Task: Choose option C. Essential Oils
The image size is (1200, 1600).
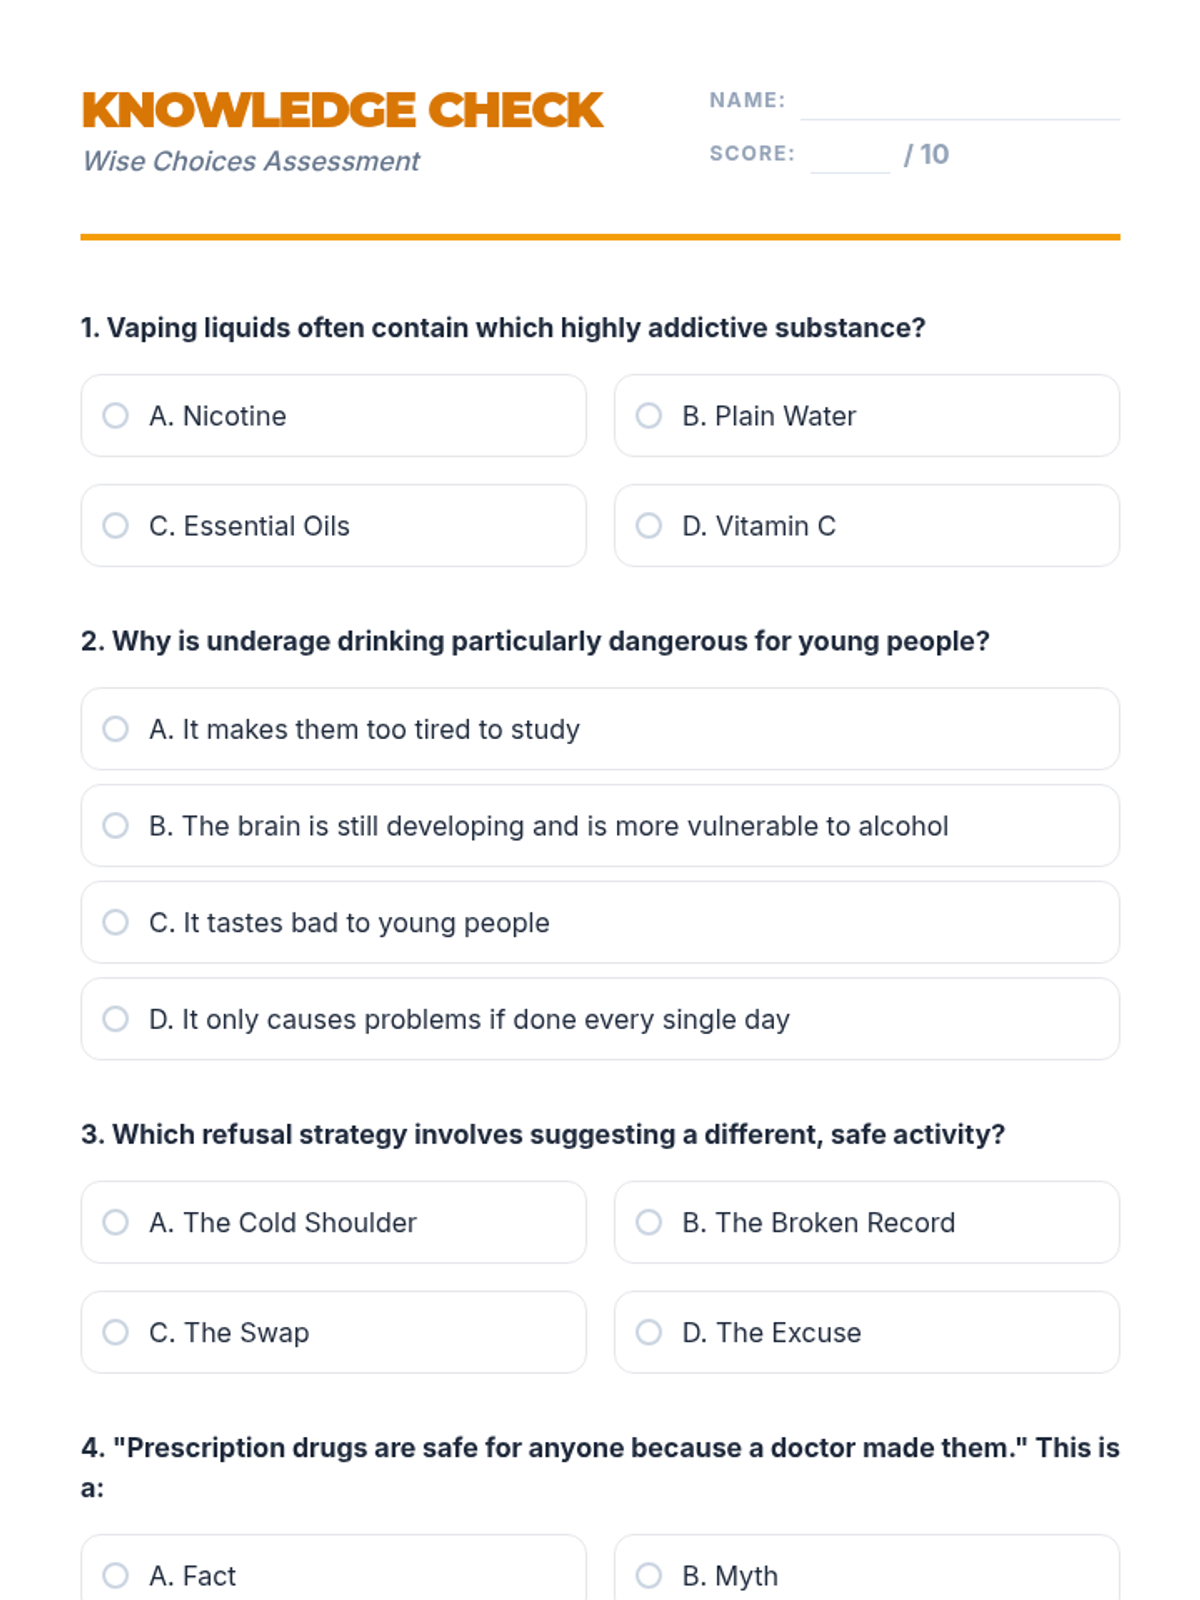Action: tap(333, 526)
